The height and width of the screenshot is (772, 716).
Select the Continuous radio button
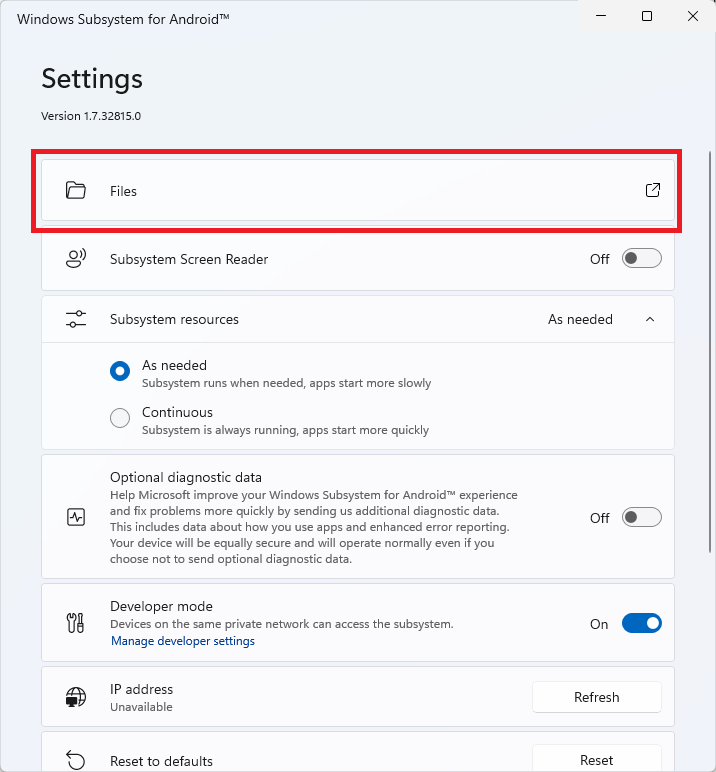pyautogui.click(x=120, y=418)
